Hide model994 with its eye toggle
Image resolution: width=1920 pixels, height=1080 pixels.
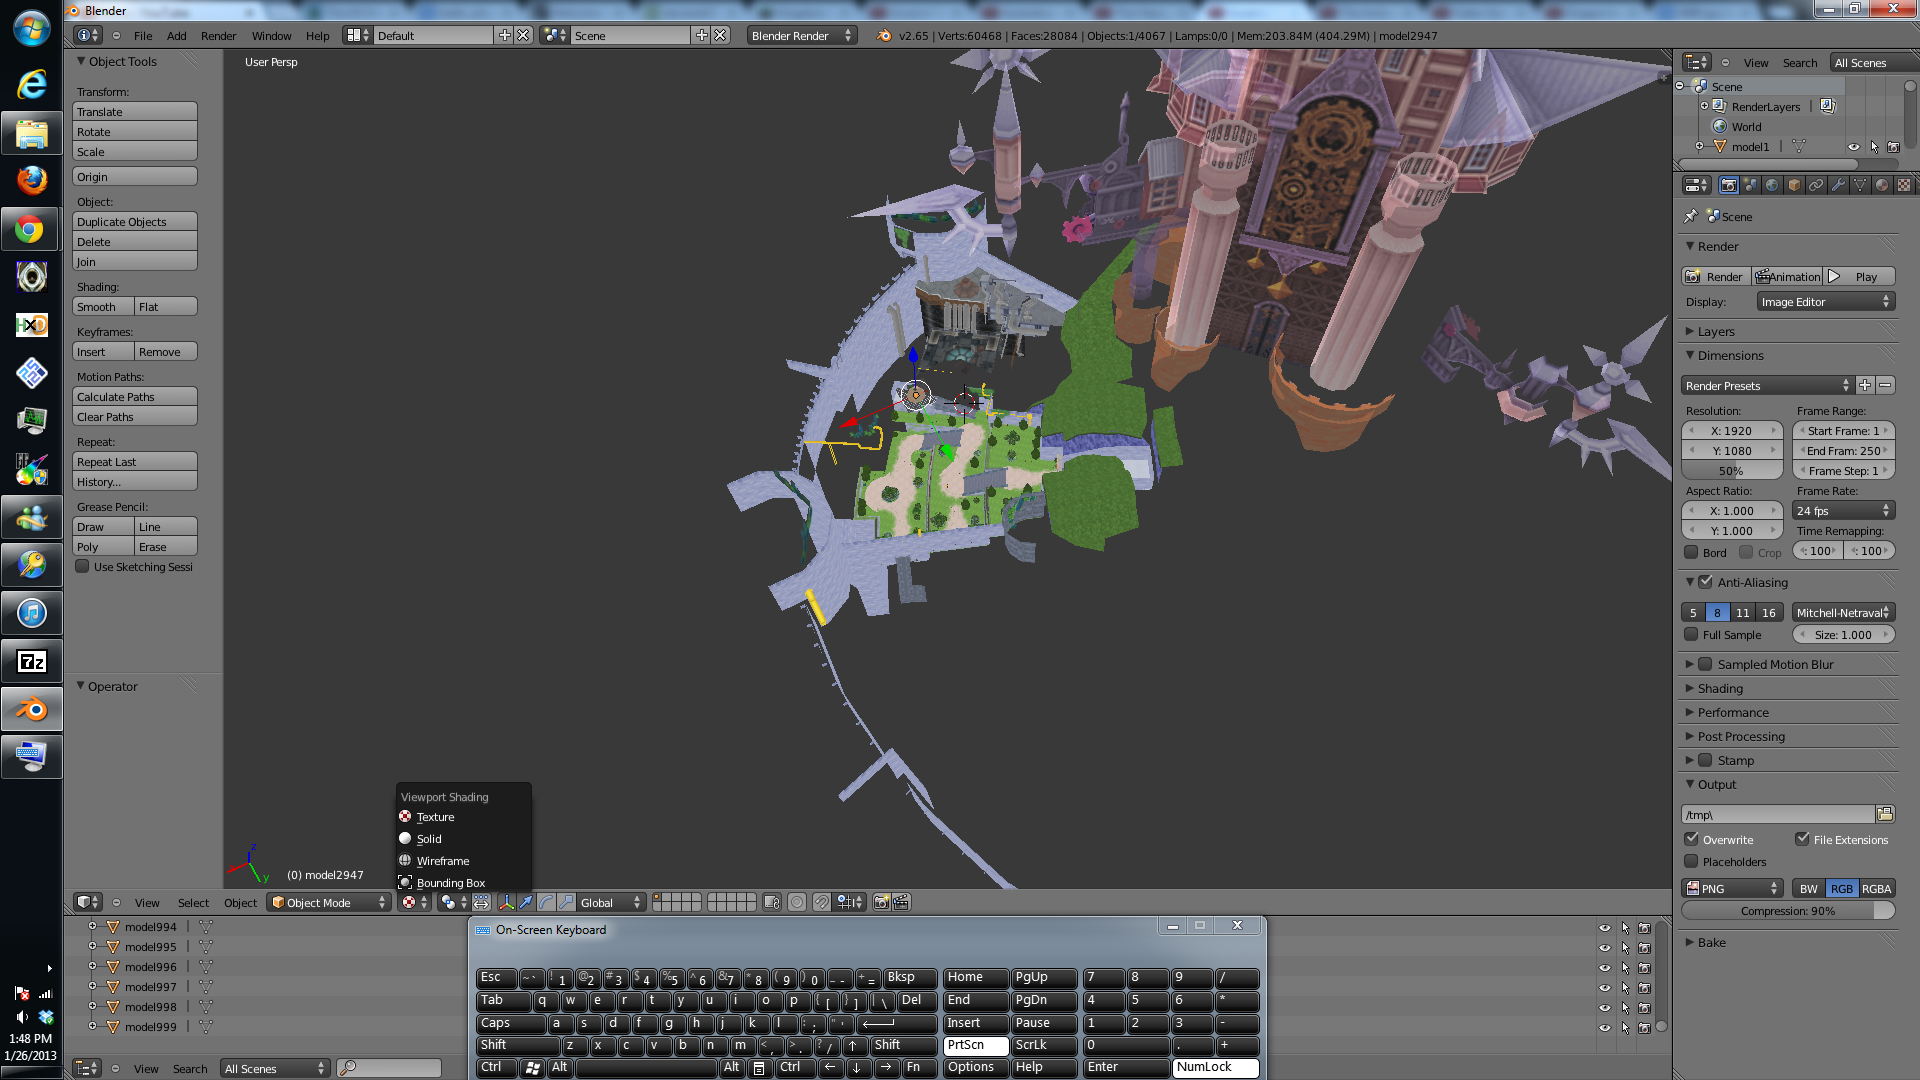[1604, 926]
